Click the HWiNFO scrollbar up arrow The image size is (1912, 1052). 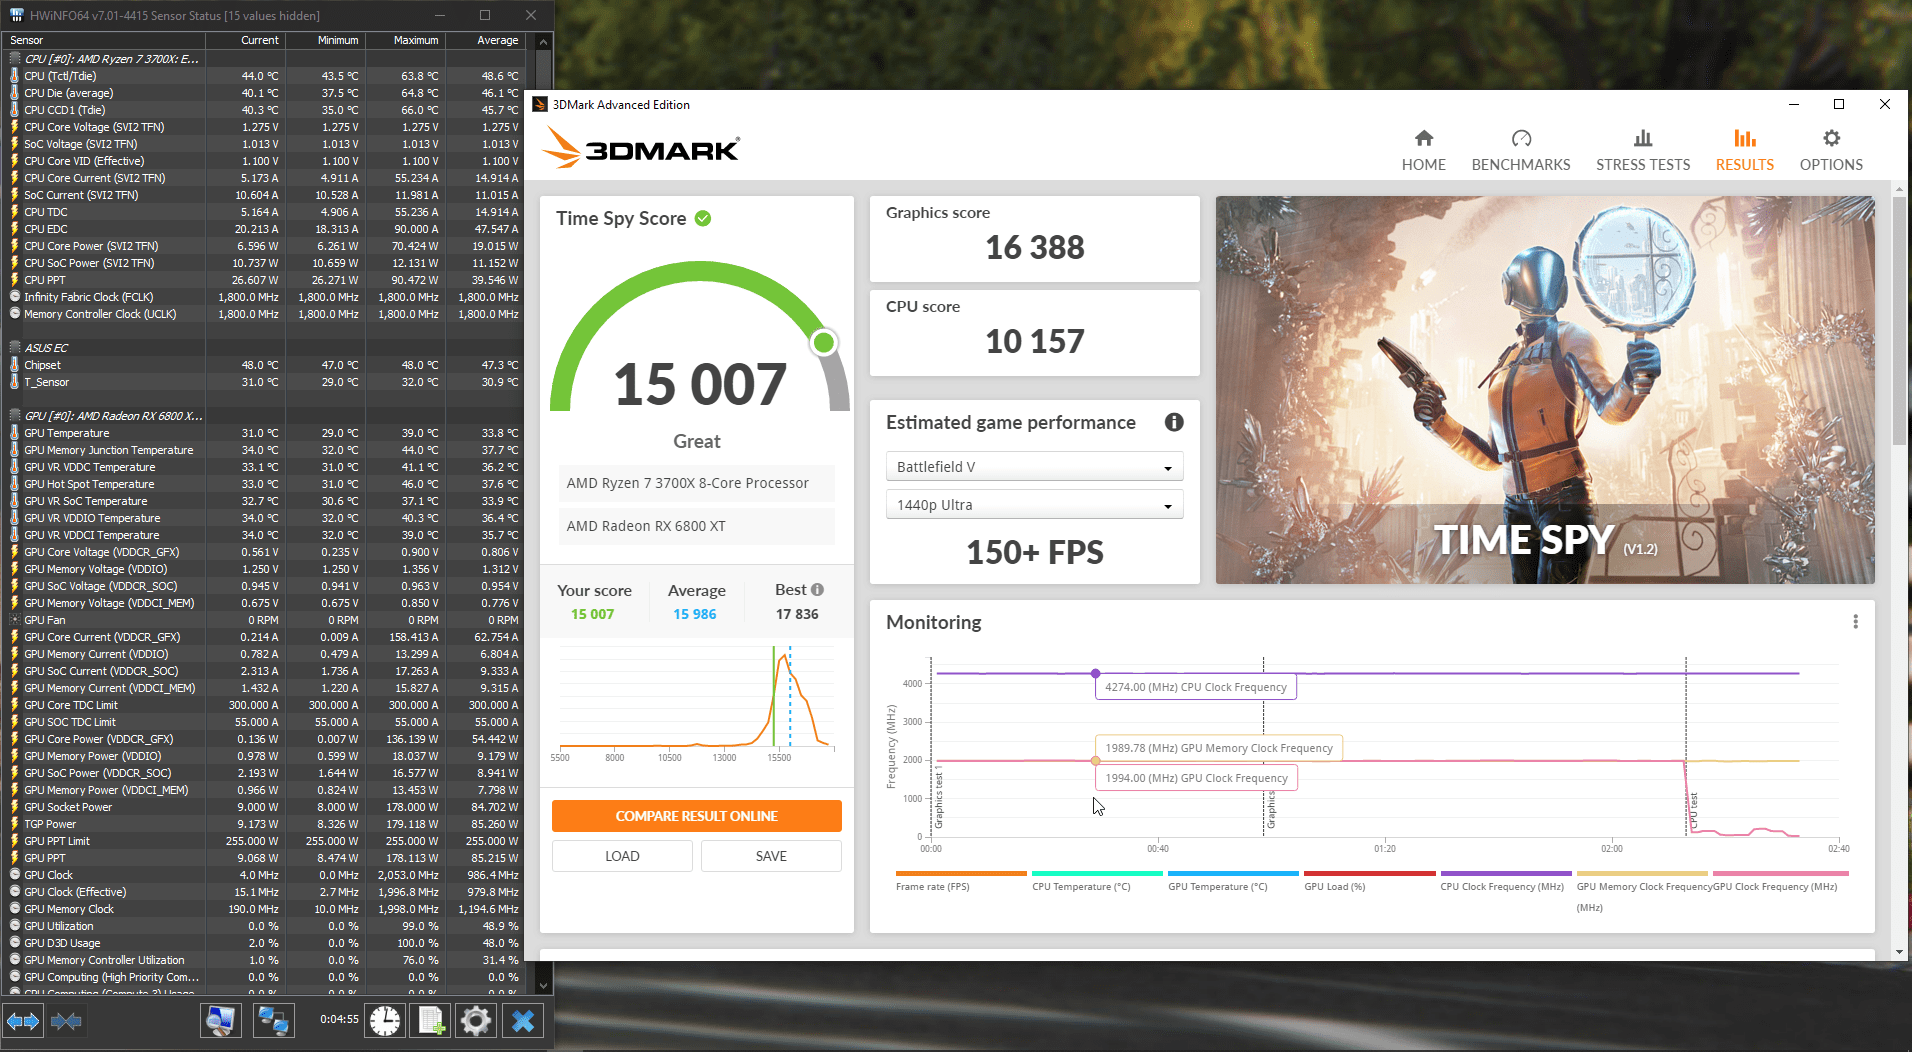pos(543,41)
